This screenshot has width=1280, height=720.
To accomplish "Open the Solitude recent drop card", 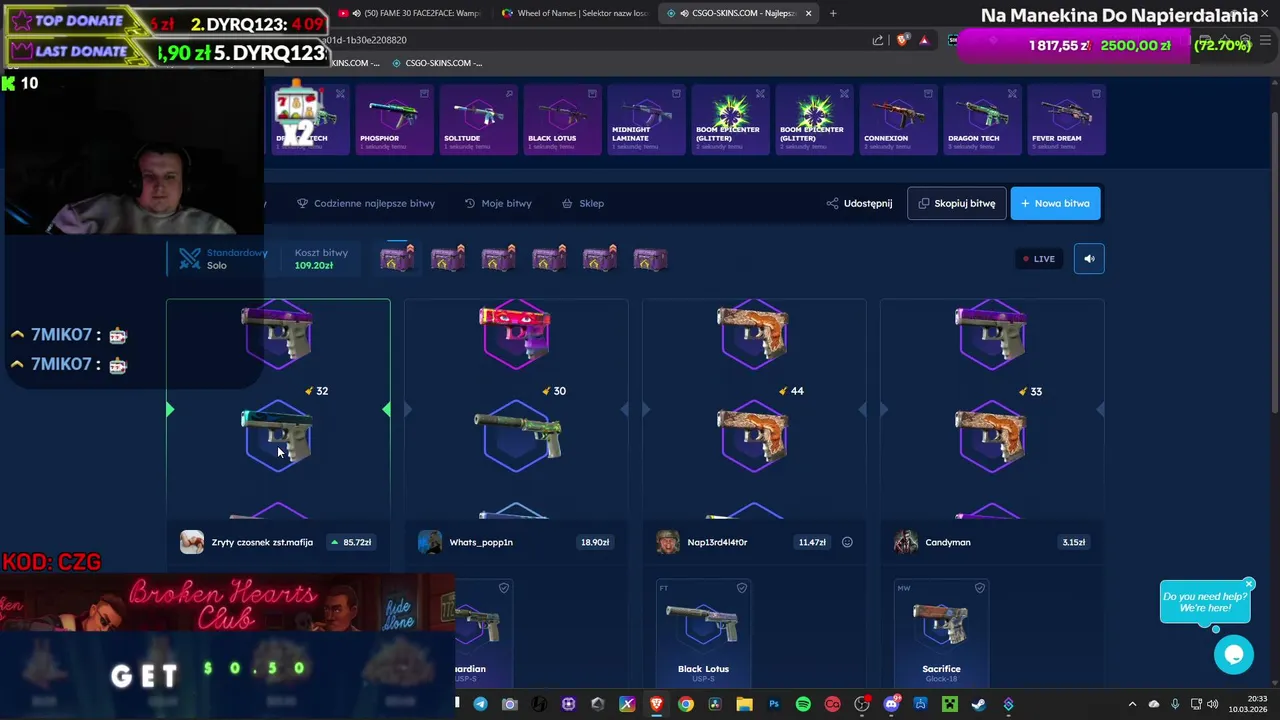I will 478,120.
